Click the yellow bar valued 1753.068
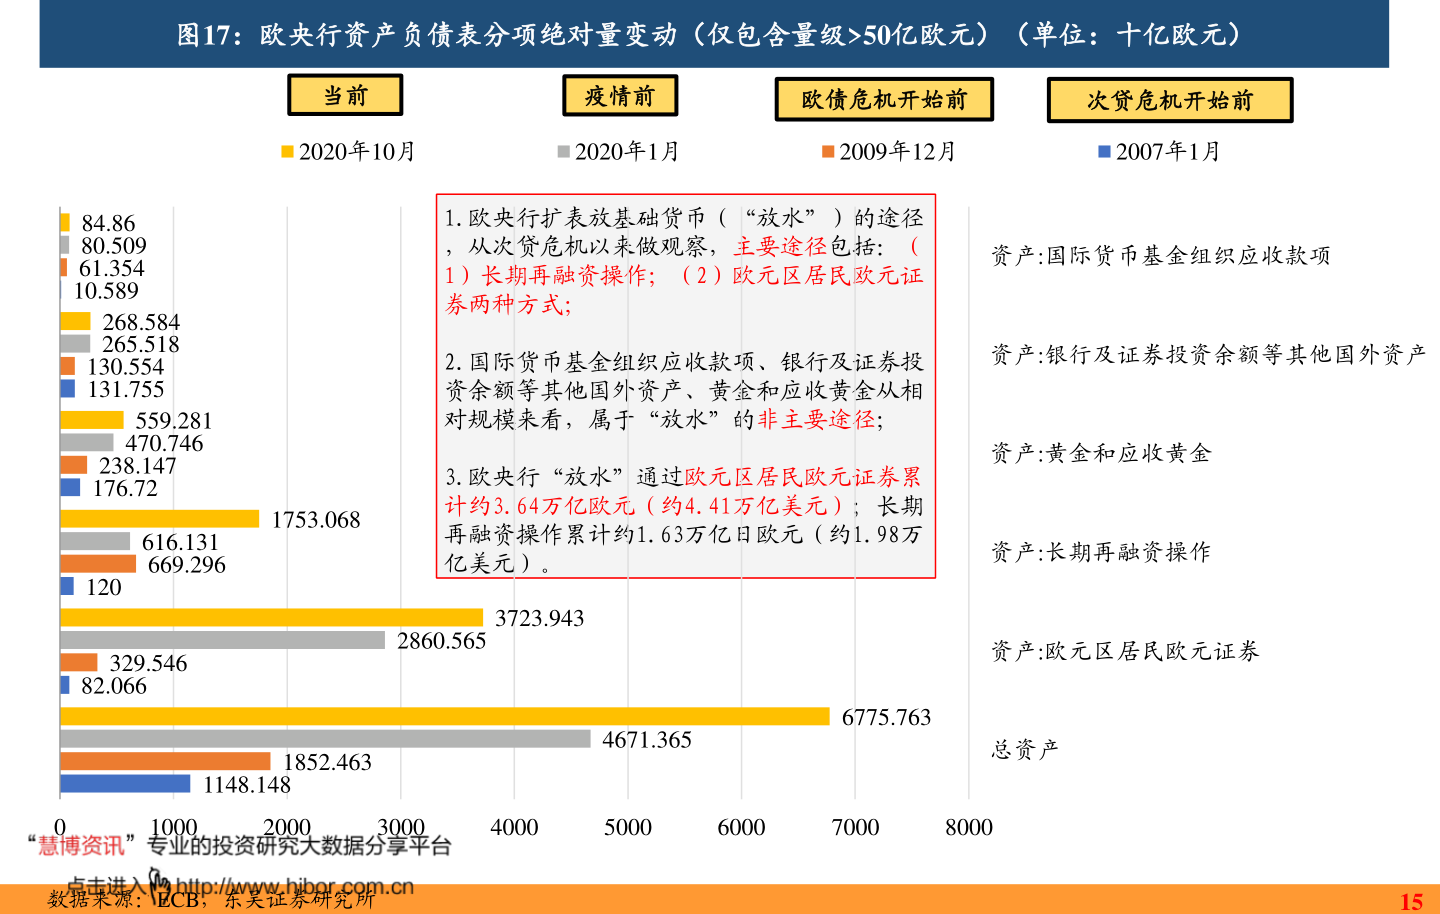The height and width of the screenshot is (914, 1440). click(x=159, y=519)
